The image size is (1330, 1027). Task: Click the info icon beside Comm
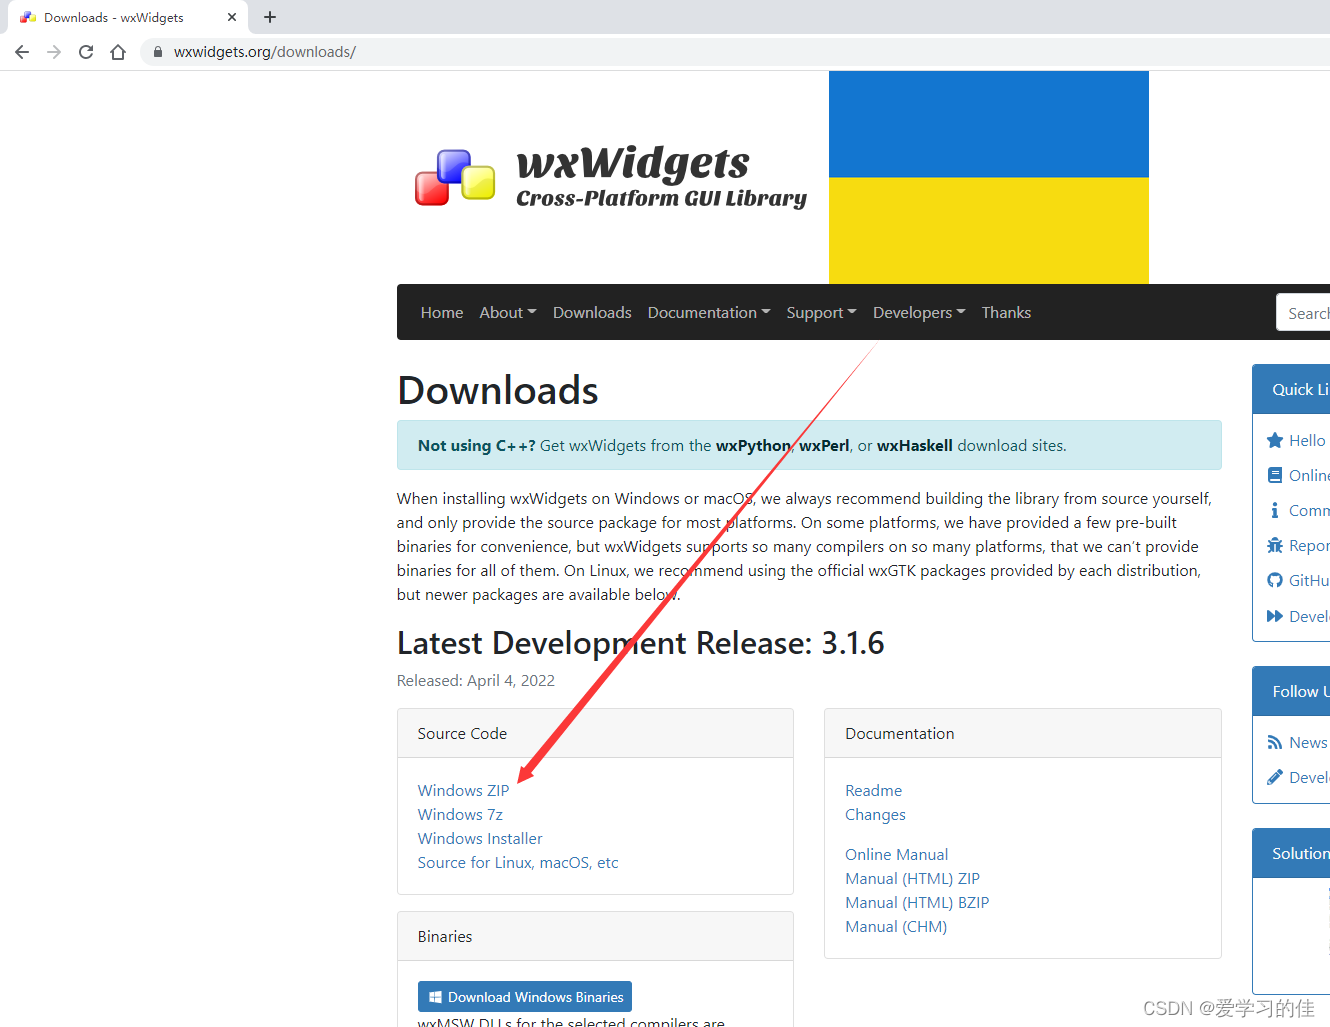click(1275, 510)
